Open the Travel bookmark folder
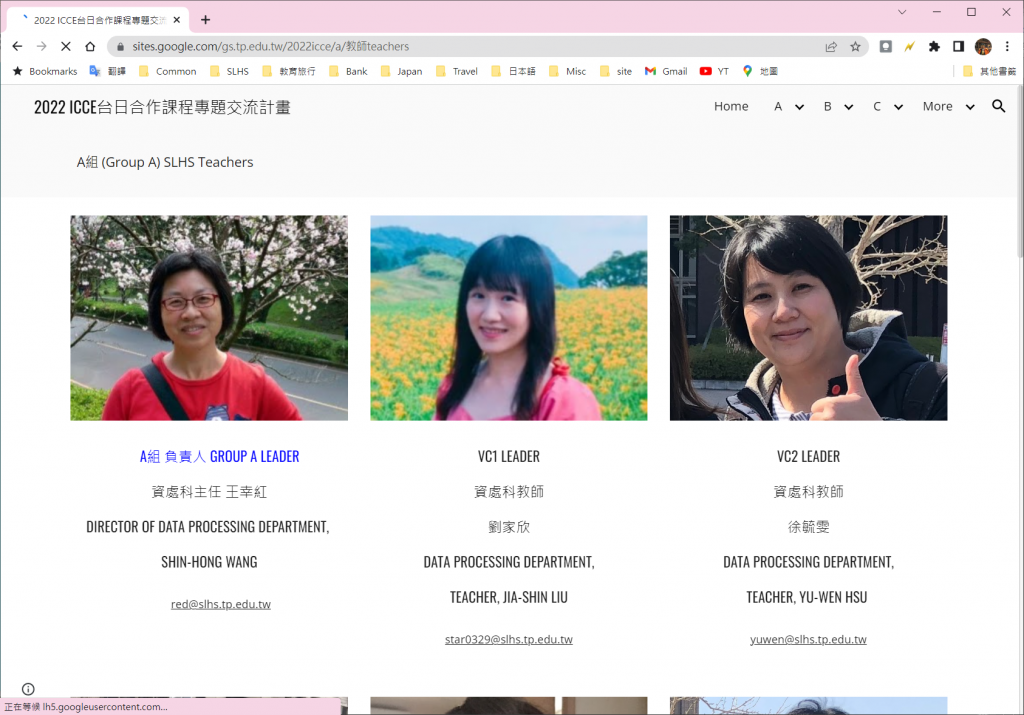This screenshot has height=715, width=1024. (x=457, y=71)
